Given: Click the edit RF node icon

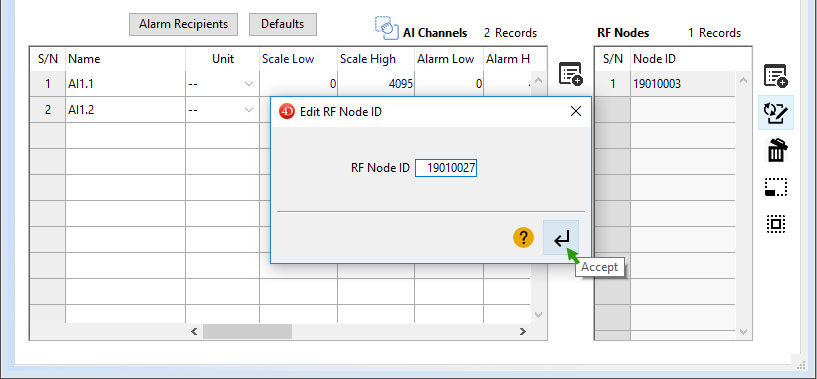Looking at the screenshot, I should coord(776,113).
